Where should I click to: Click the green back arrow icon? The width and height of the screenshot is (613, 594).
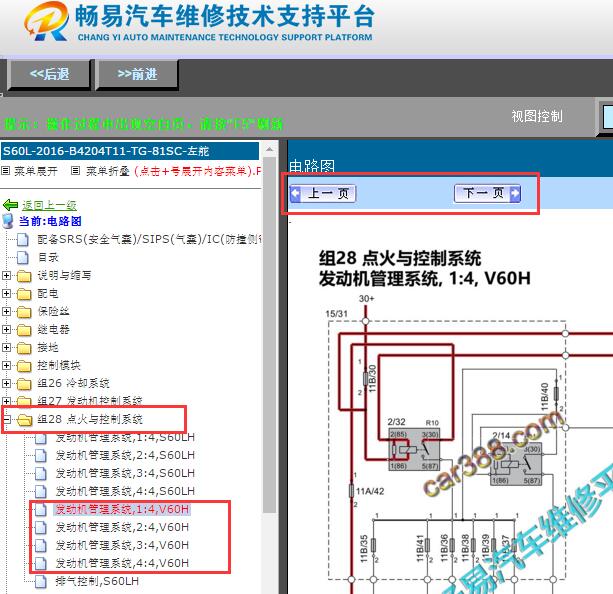tap(11, 205)
